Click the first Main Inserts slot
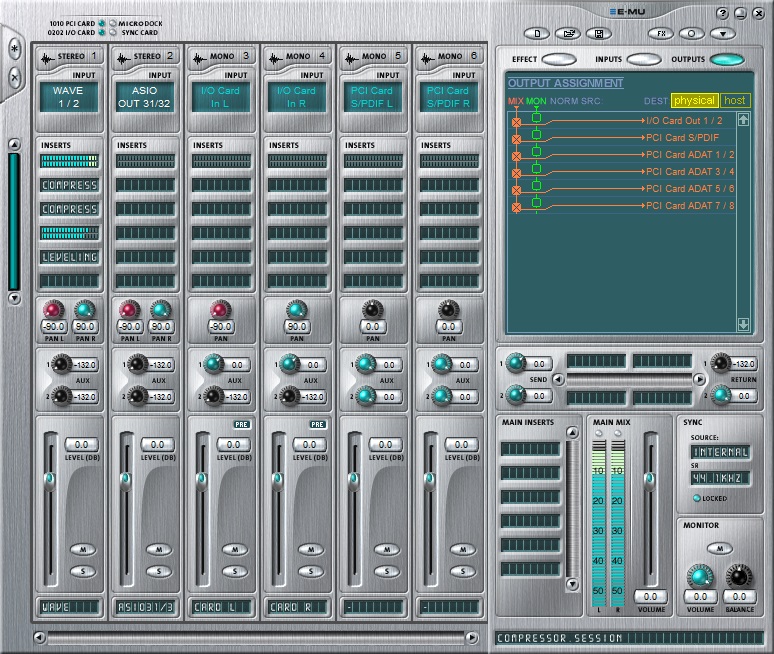Image resolution: width=774 pixels, height=654 pixels. (530, 449)
